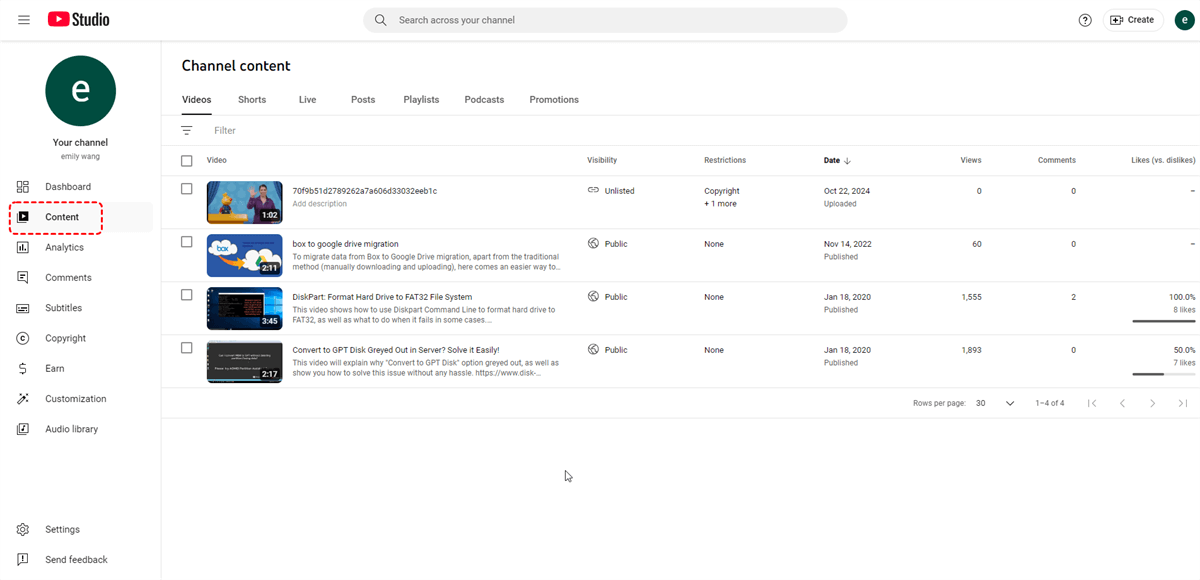
Task: Click the filter icon above video list
Action: [187, 131]
